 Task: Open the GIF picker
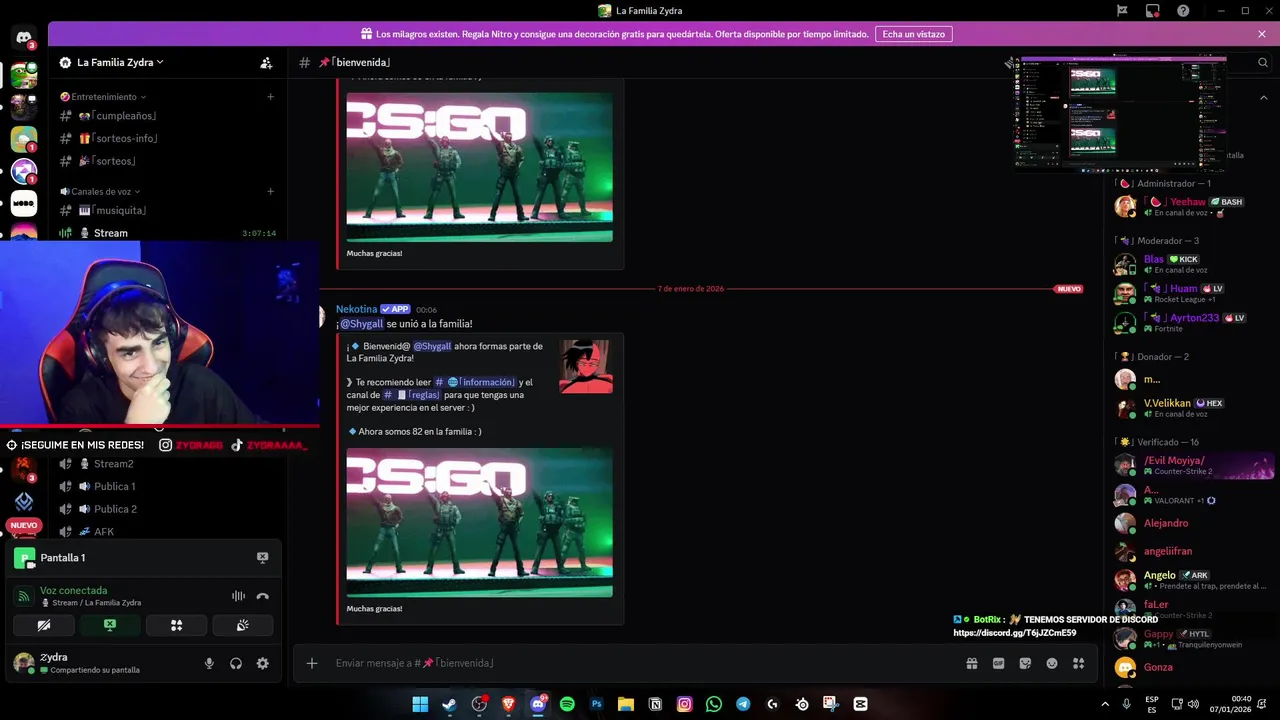998,663
